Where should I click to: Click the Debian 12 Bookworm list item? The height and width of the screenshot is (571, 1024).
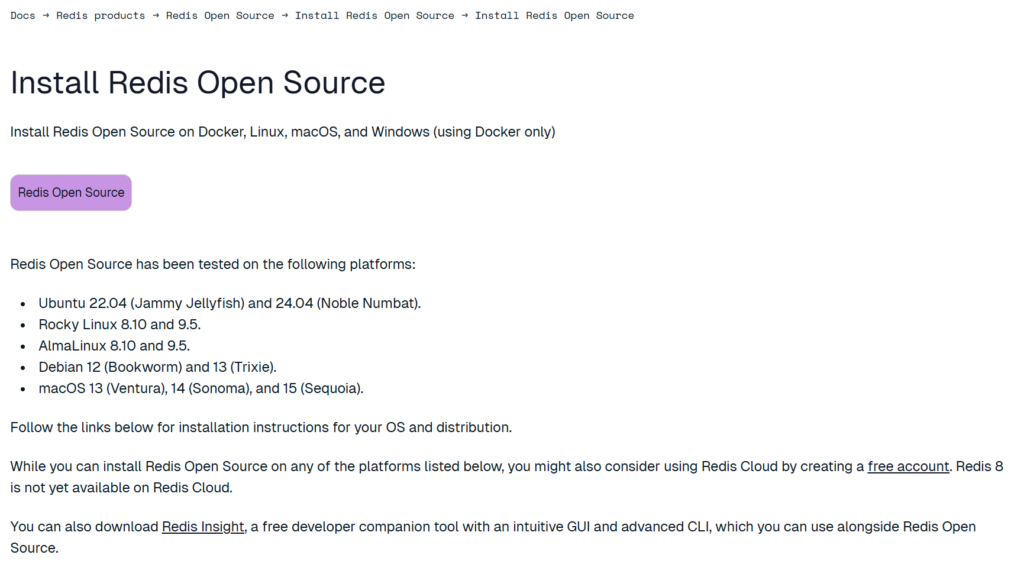pyautogui.click(x=157, y=367)
